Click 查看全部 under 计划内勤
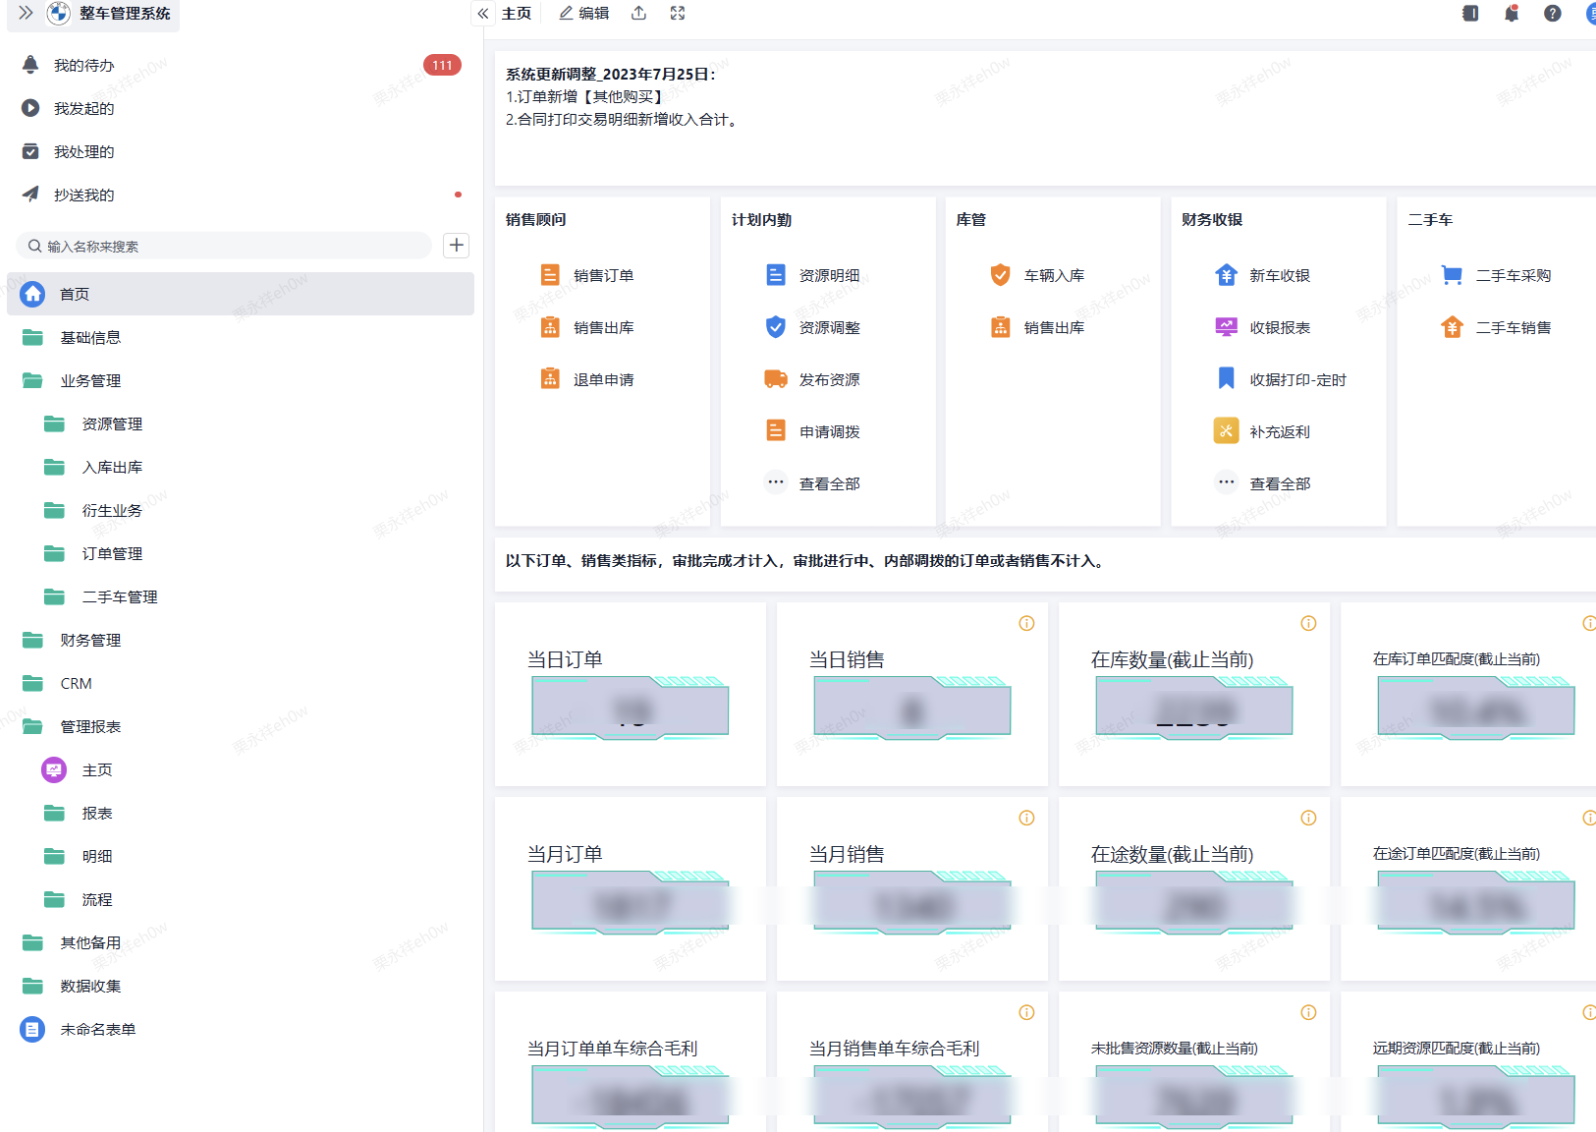 click(812, 483)
